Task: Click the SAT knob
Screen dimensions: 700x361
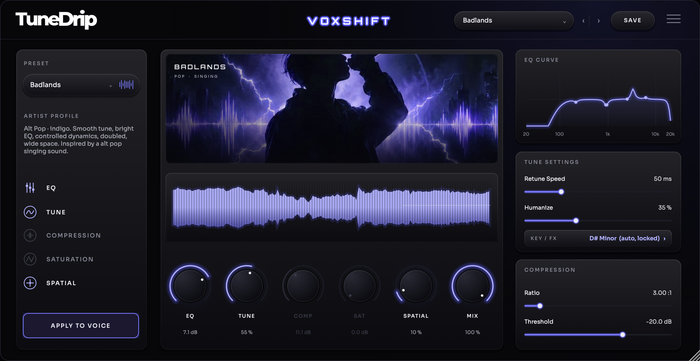Action: click(x=359, y=286)
